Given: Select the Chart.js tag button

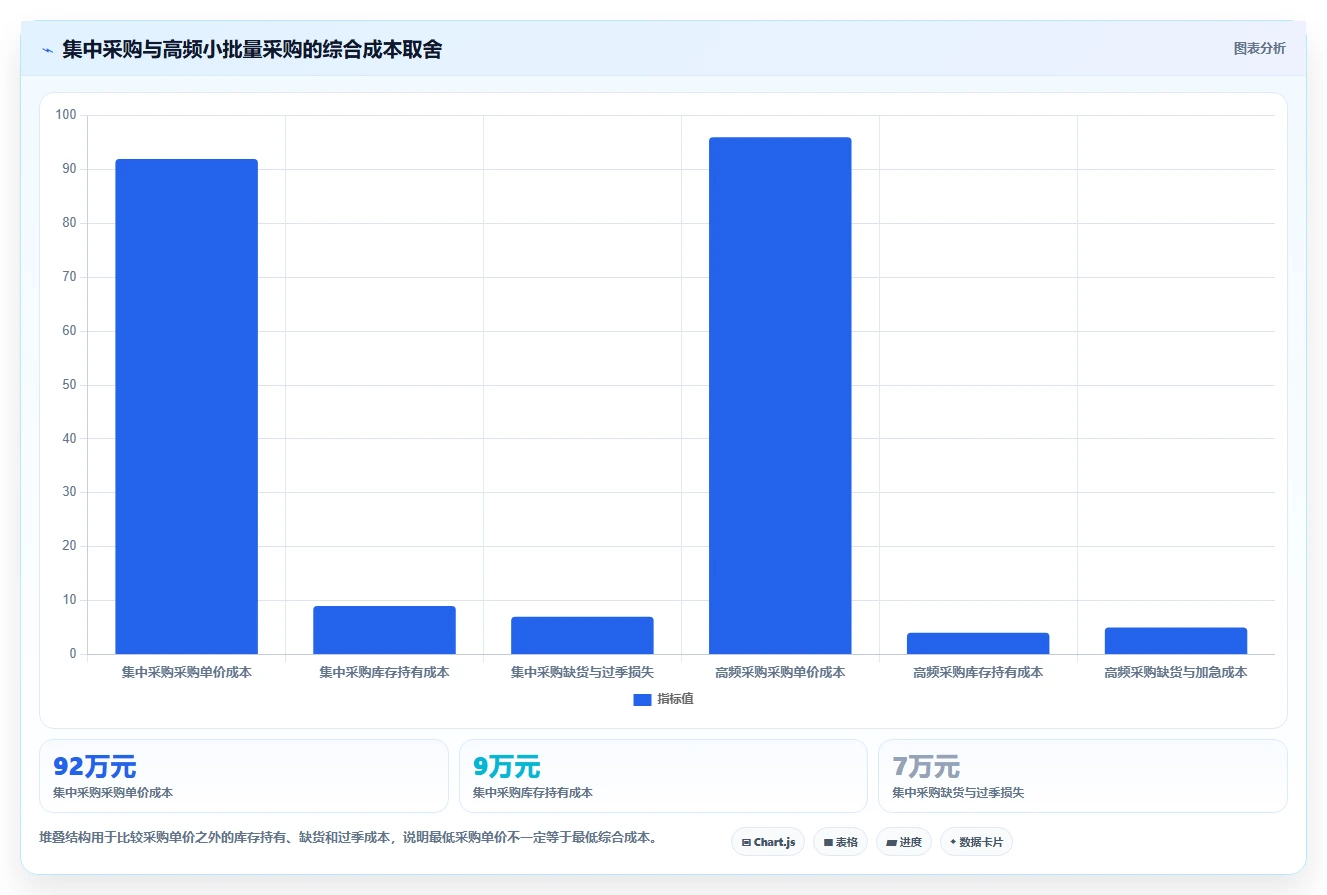Looking at the screenshot, I should coord(768,842).
